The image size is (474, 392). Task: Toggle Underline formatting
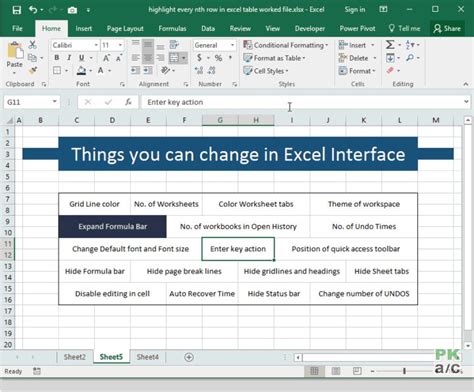81,58
